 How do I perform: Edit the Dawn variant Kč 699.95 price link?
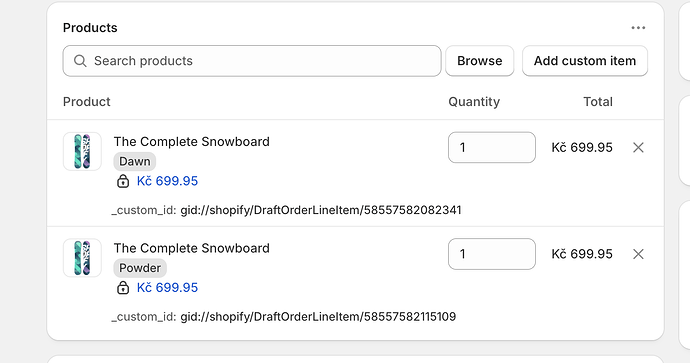[x=167, y=181]
